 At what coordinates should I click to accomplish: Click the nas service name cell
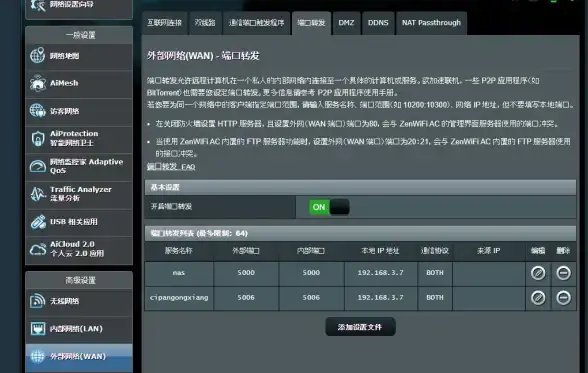[179, 273]
